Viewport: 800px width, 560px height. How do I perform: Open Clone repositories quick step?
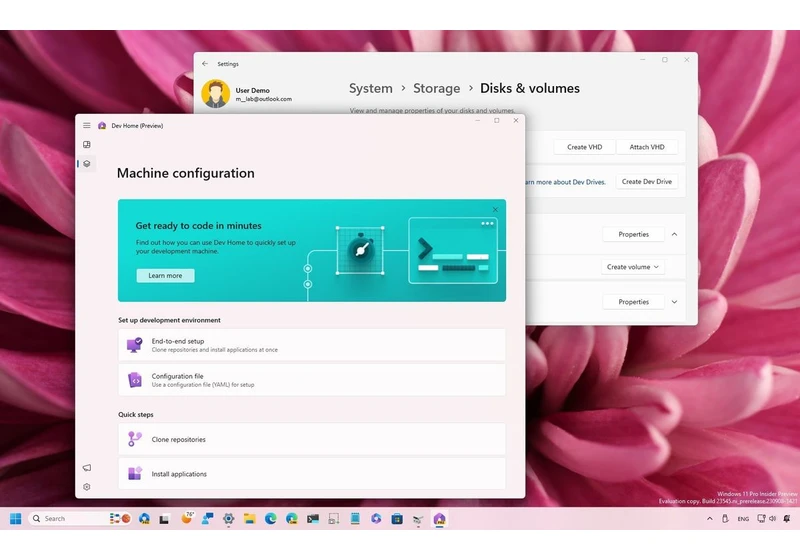tap(312, 439)
